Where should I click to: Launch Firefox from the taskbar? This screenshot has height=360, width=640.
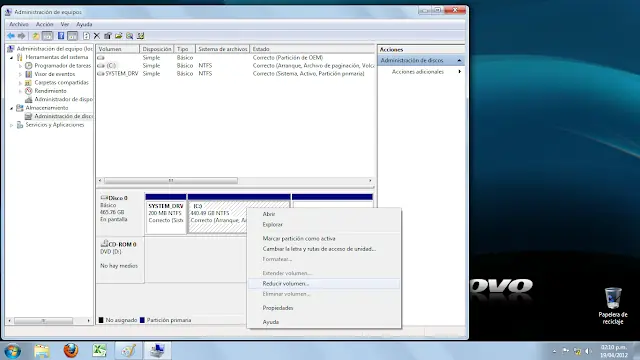click(71, 351)
